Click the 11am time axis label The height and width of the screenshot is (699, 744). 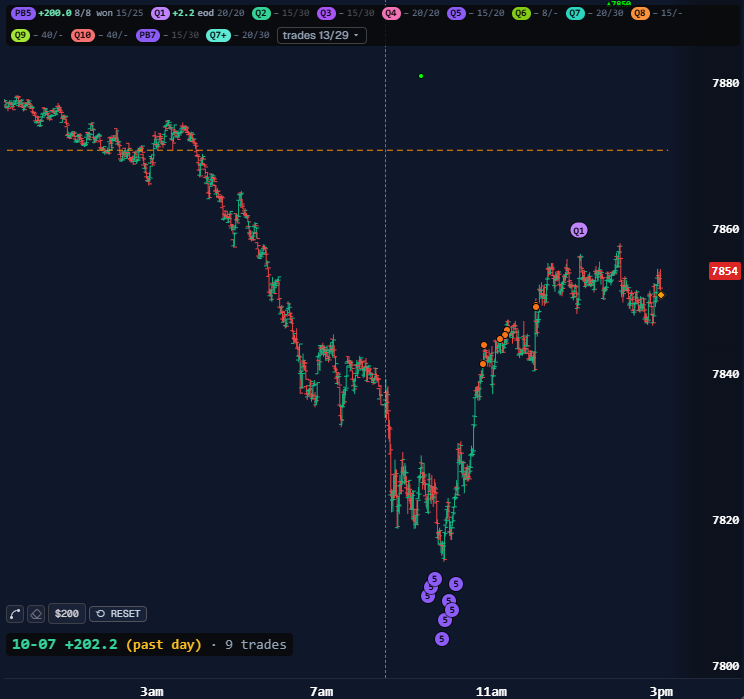pos(492,692)
